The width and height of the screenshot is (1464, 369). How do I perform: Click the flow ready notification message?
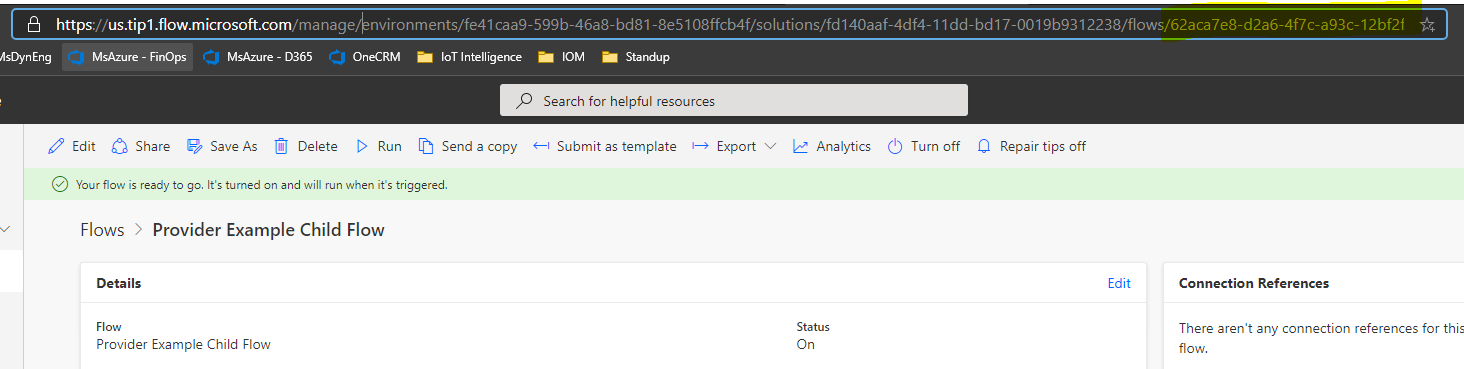coord(262,185)
